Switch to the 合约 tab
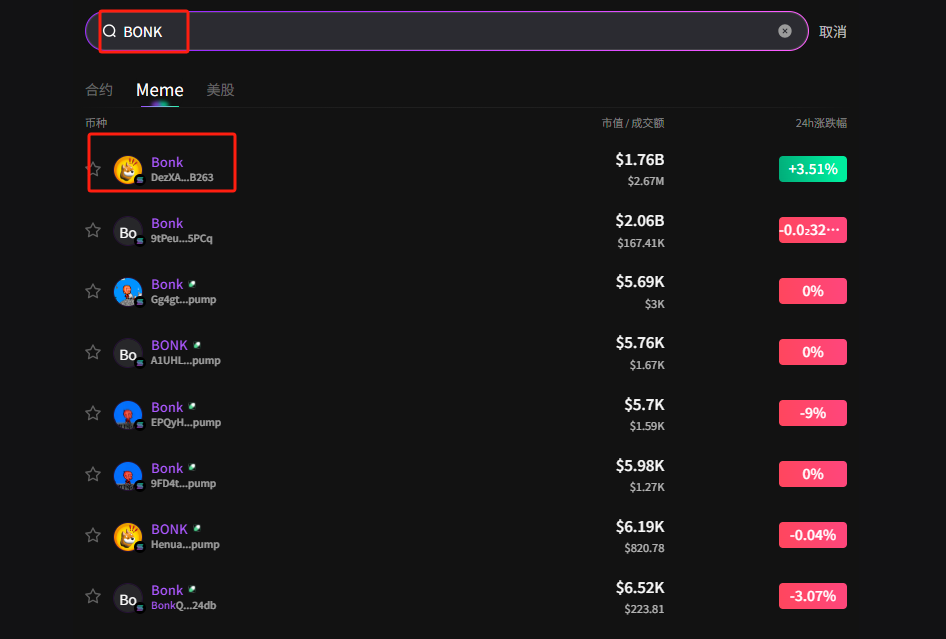Image resolution: width=946 pixels, height=639 pixels. coord(99,90)
